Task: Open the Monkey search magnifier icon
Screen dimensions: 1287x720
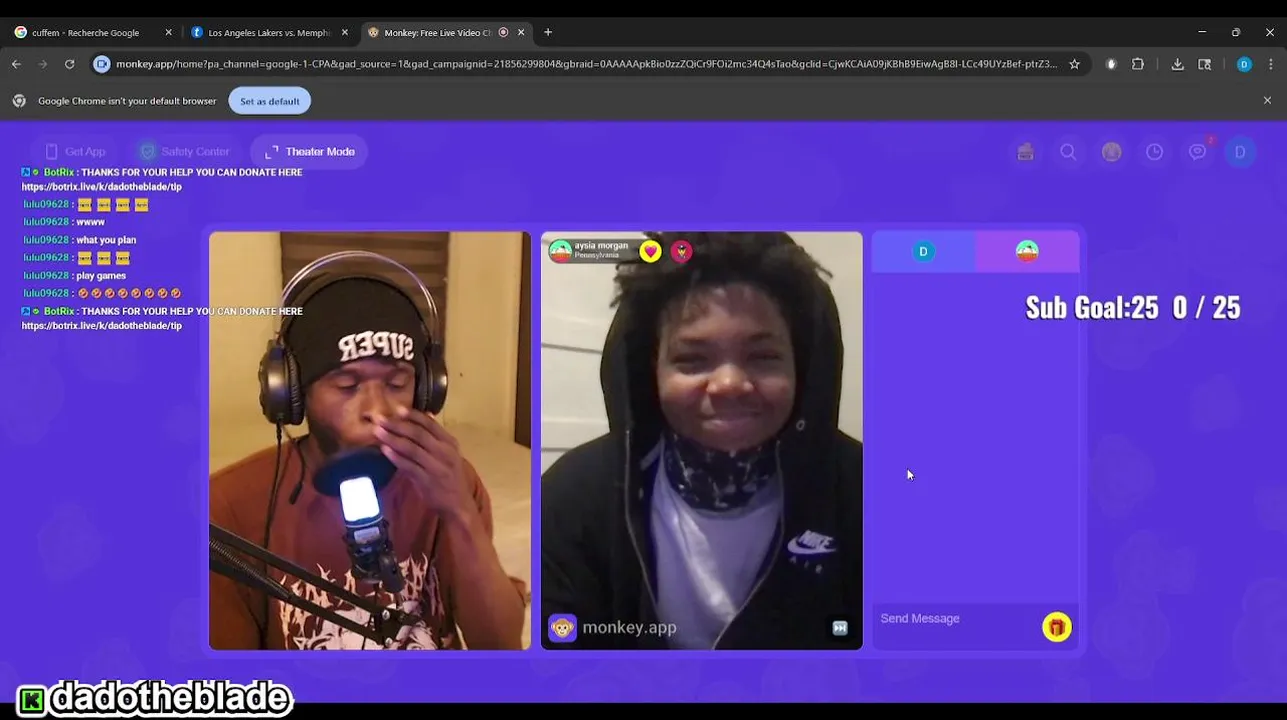Action: pos(1068,152)
